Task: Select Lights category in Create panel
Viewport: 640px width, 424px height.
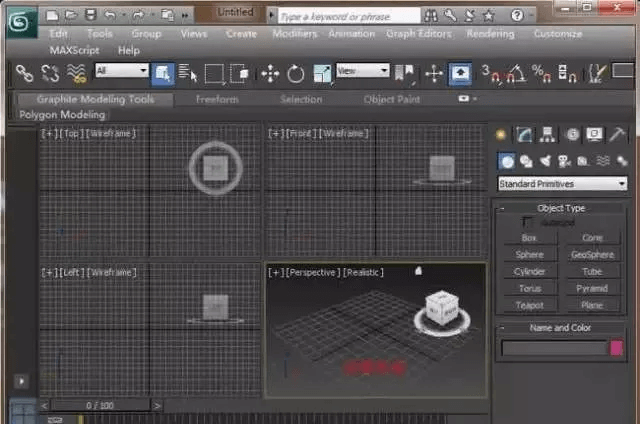Action: tap(545, 162)
